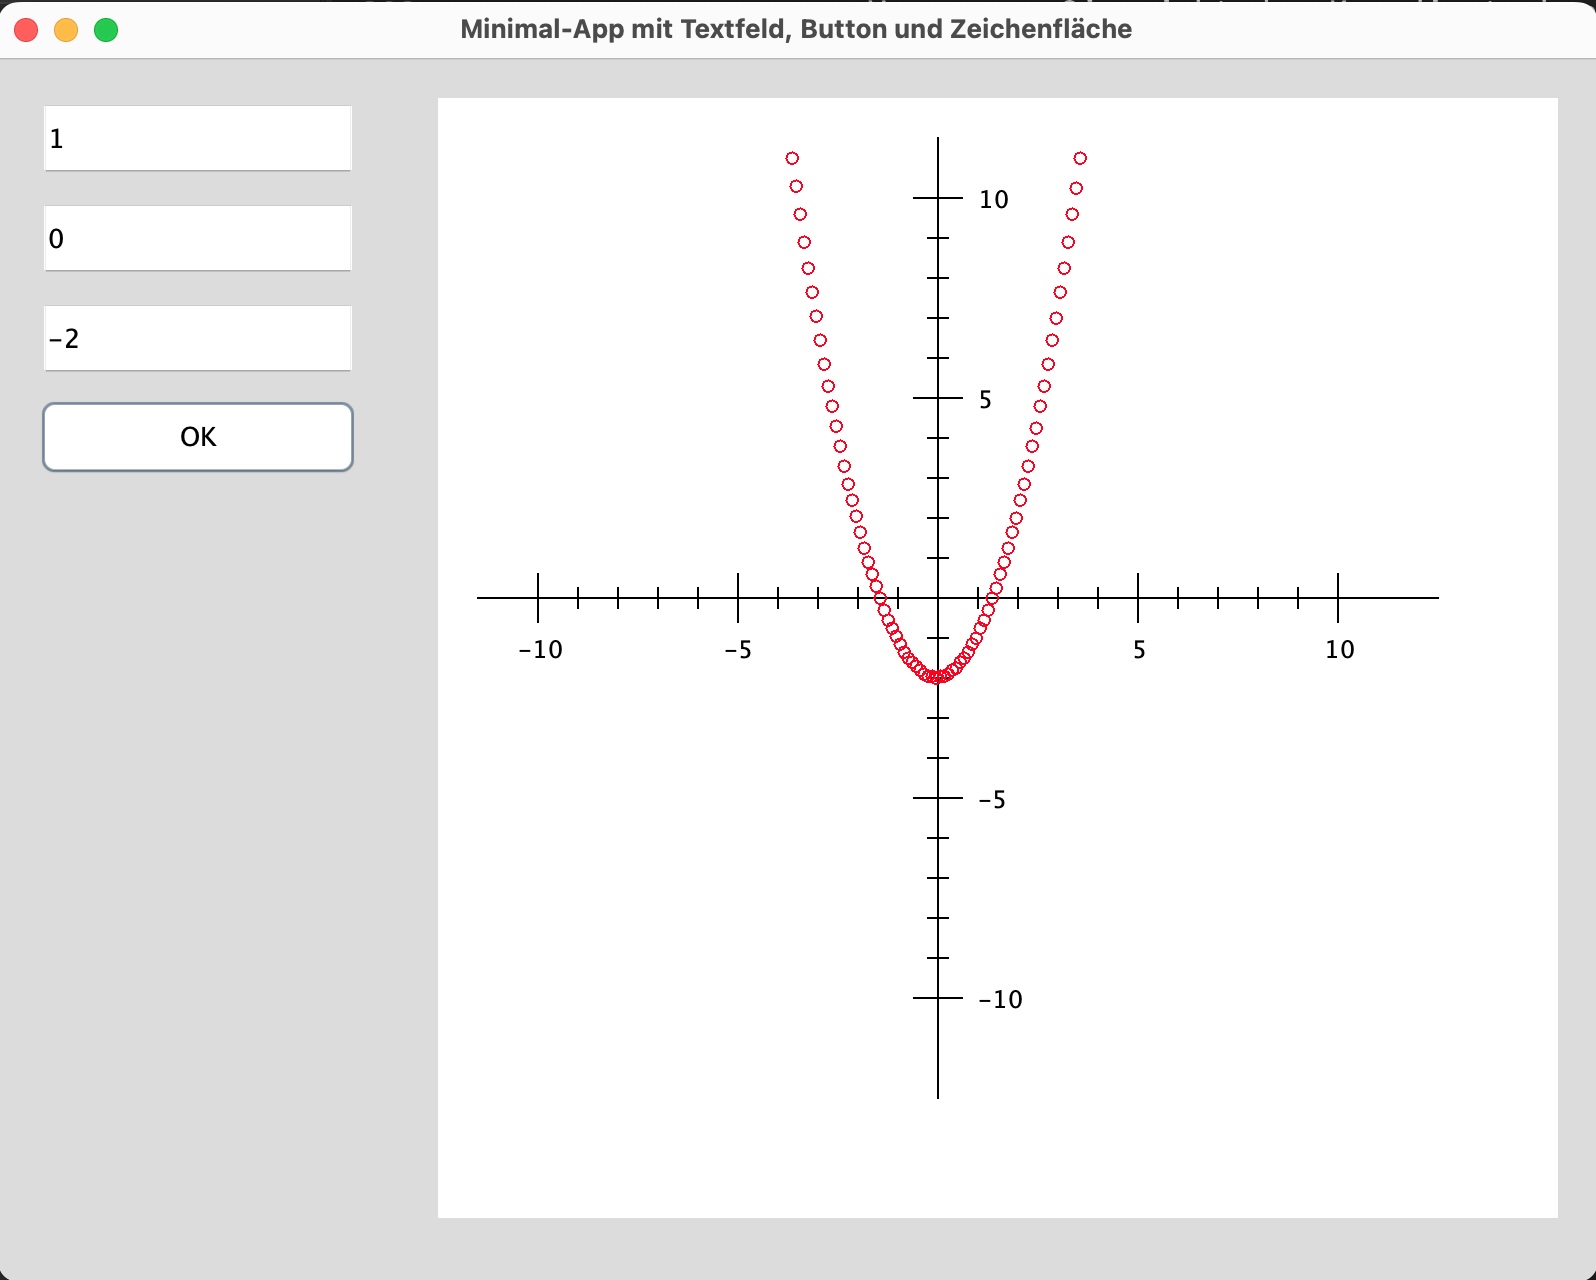Click the 5 label on the horizontal axis
The image size is (1596, 1280).
(x=1139, y=650)
